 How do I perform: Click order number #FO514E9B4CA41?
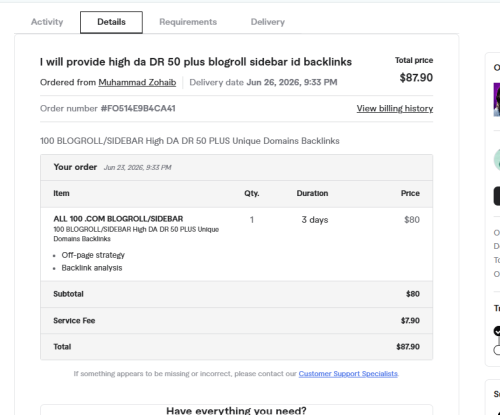pyautogui.click(x=138, y=108)
